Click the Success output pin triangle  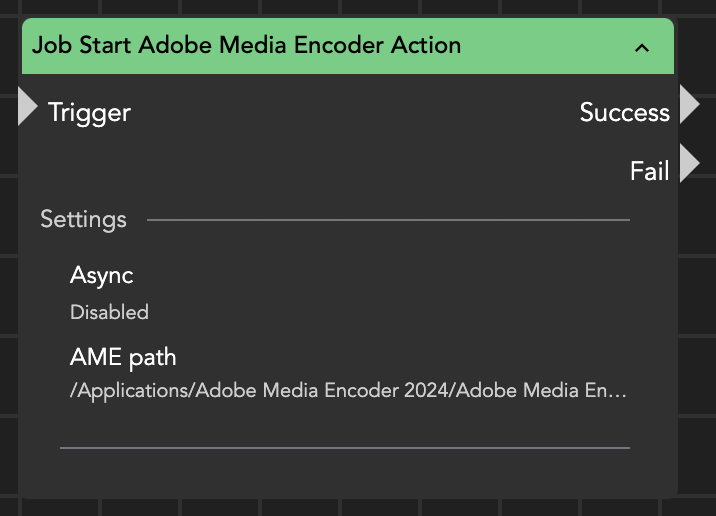point(689,104)
